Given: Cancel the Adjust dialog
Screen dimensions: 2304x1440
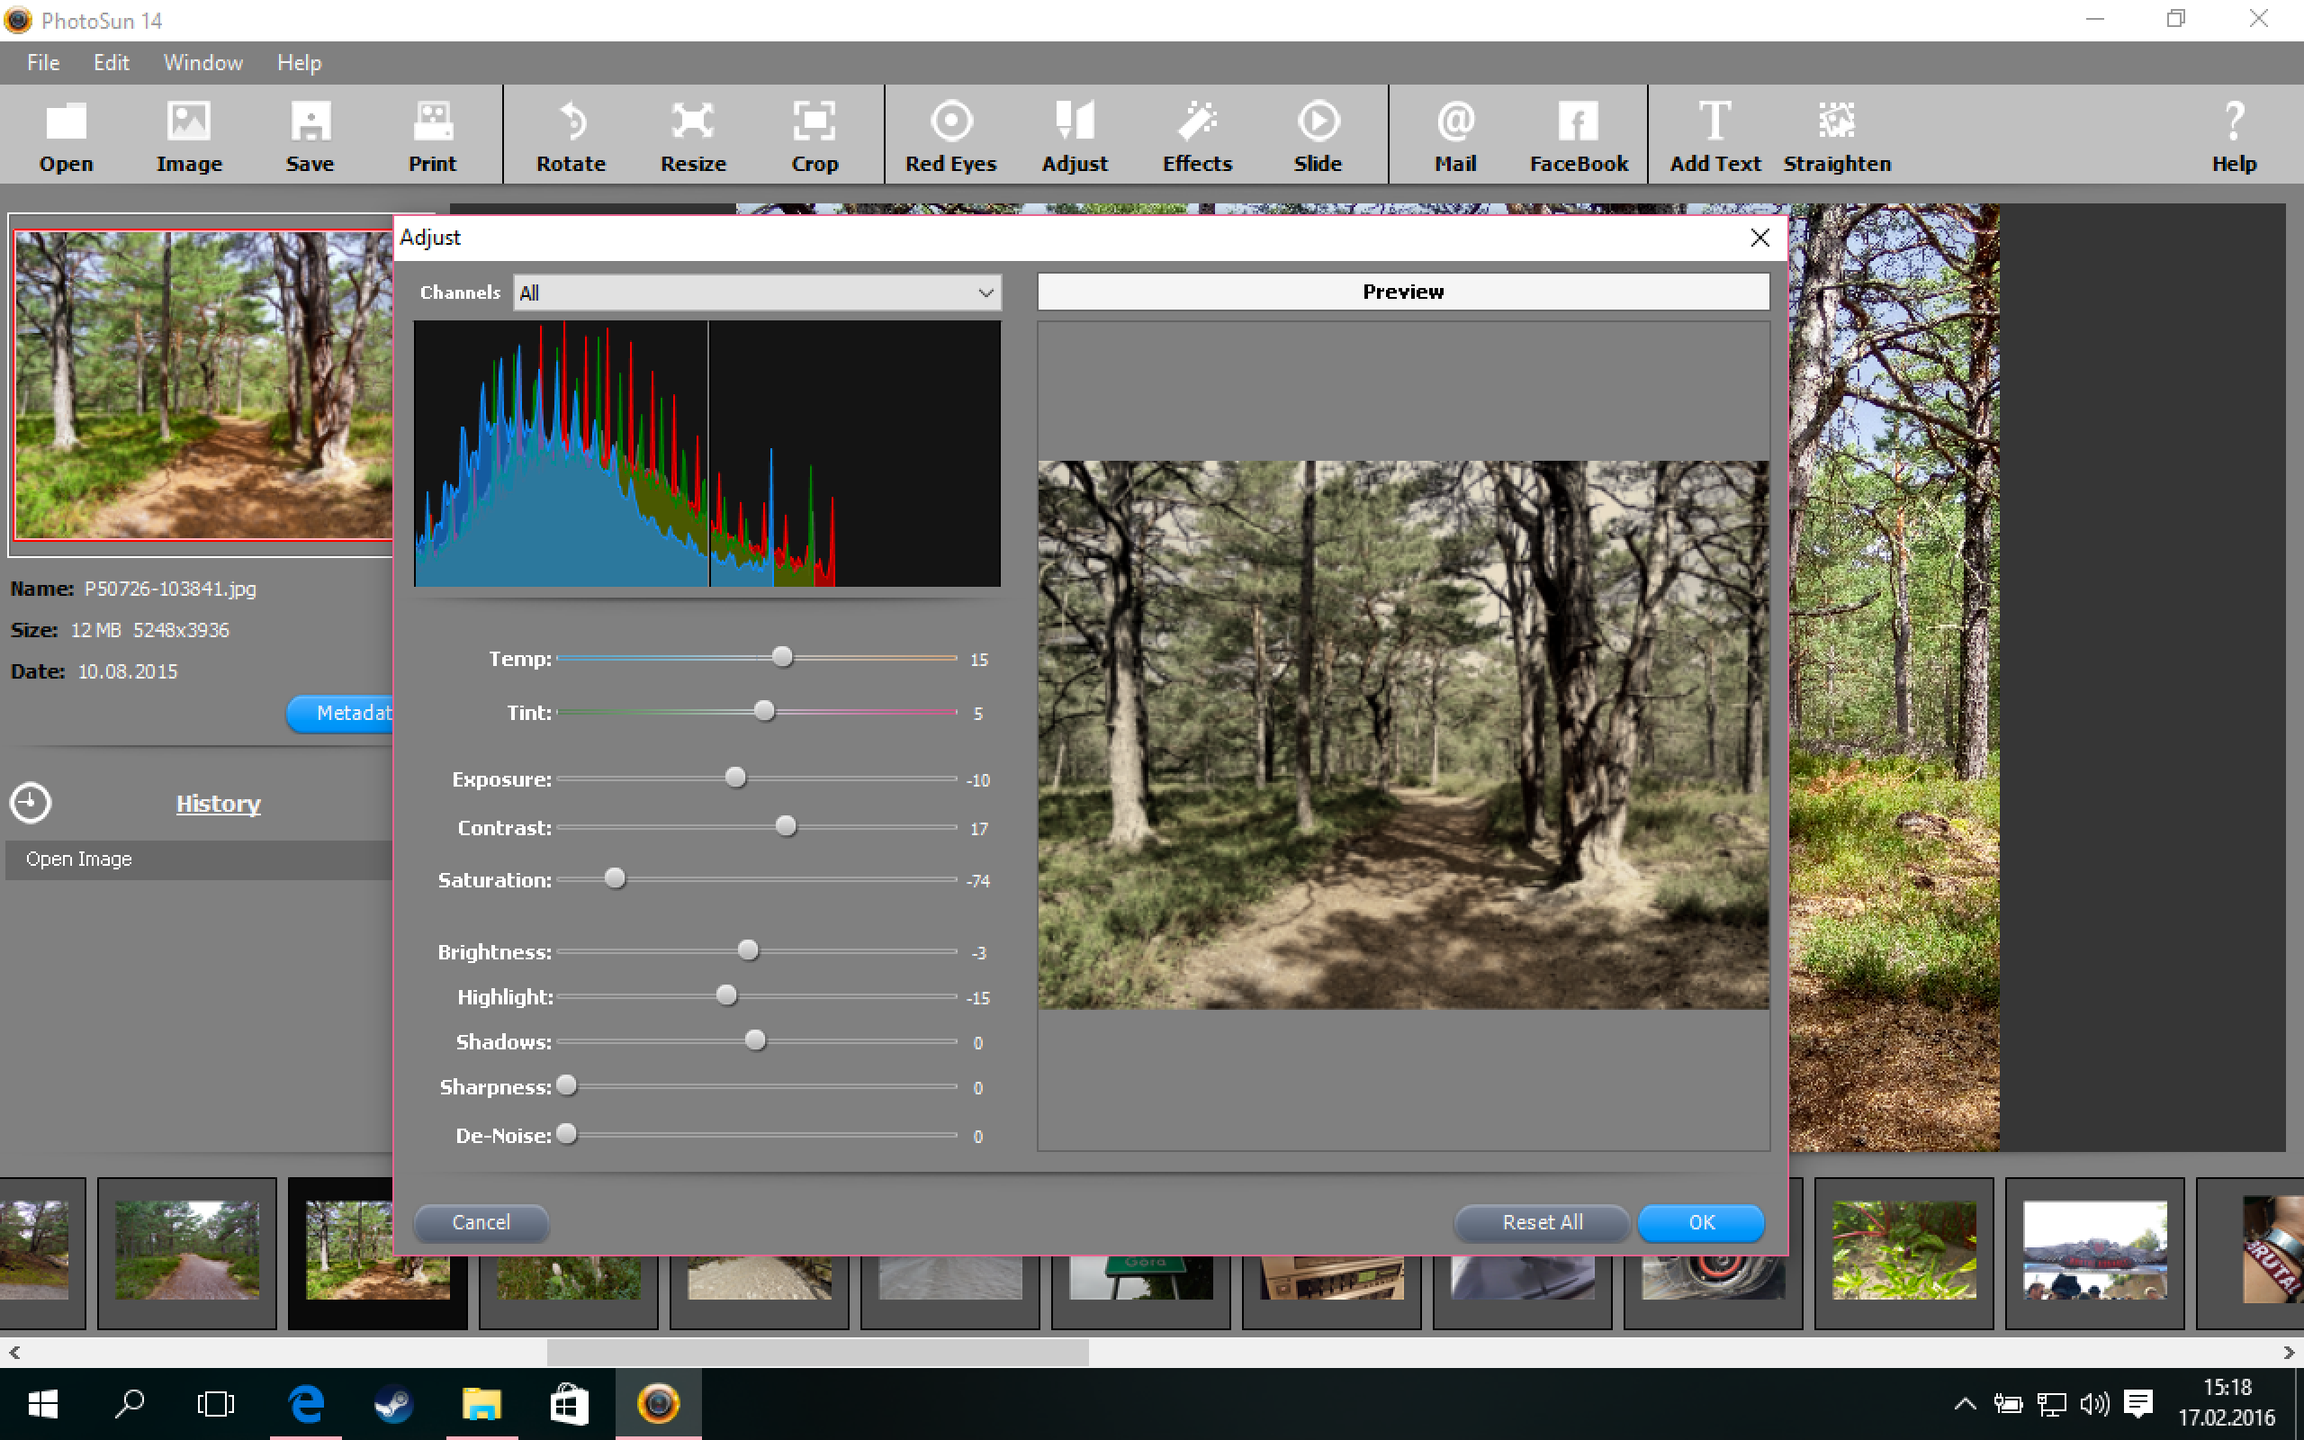Looking at the screenshot, I should (x=481, y=1222).
